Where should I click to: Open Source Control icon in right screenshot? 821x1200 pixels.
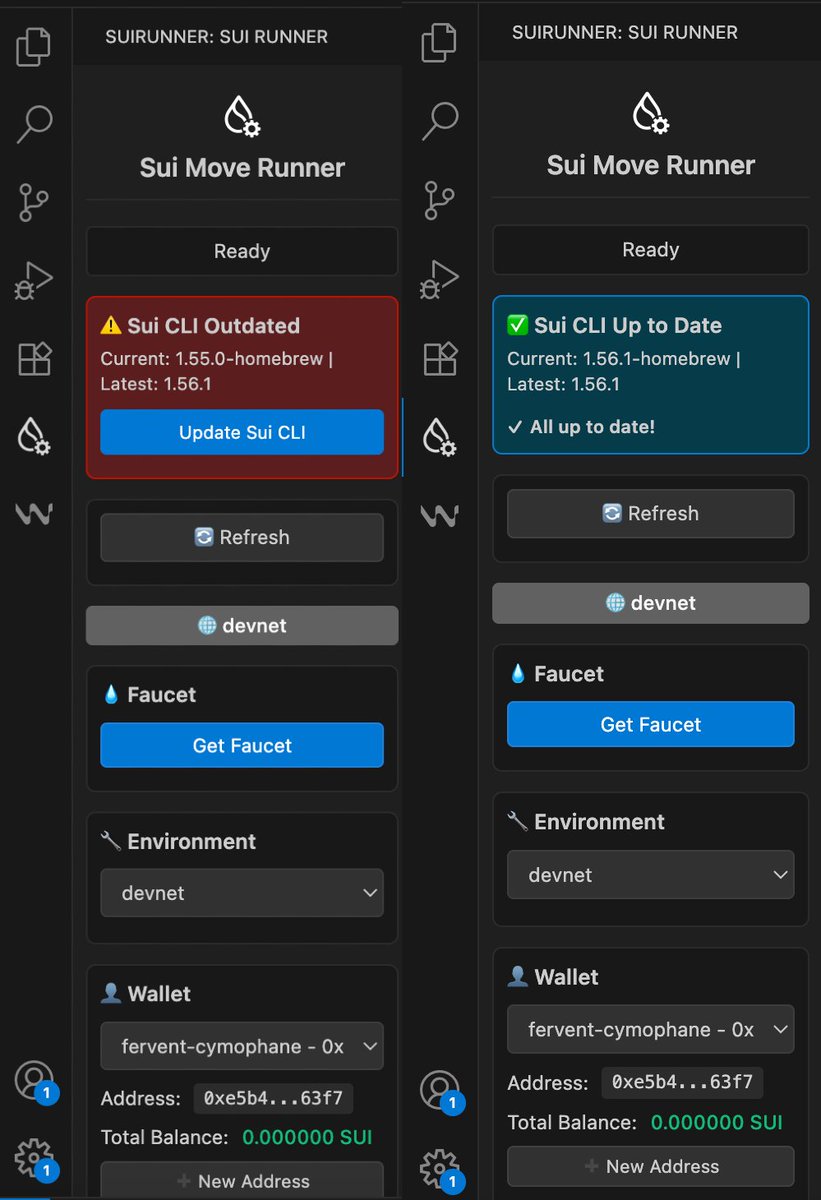(x=440, y=200)
